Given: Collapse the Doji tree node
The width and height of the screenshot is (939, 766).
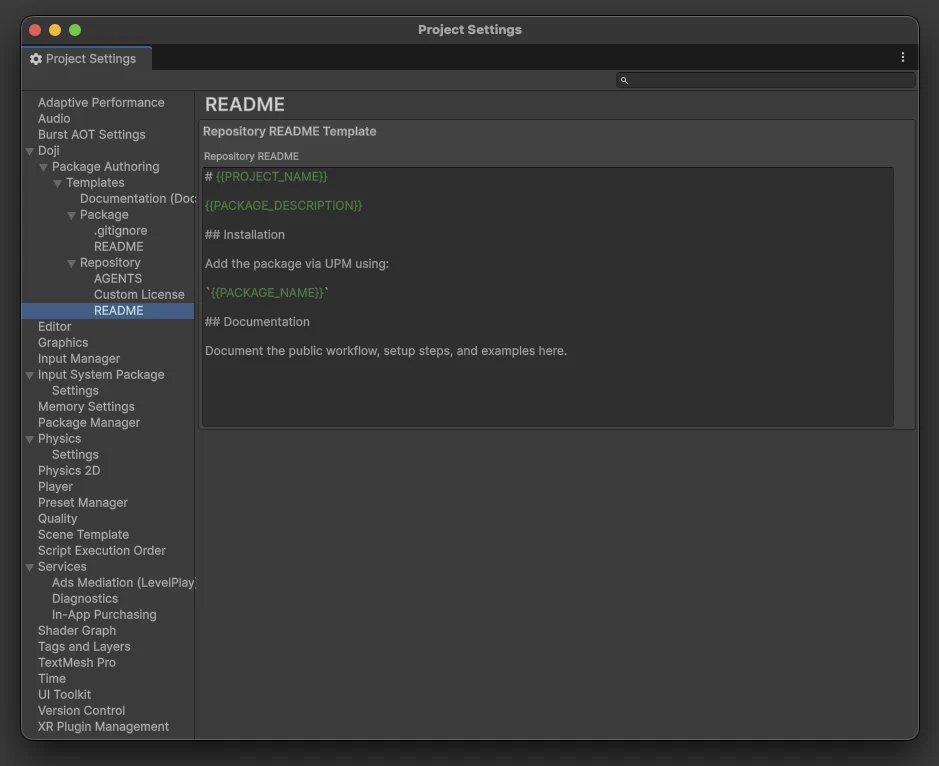Looking at the screenshot, I should coord(29,152).
